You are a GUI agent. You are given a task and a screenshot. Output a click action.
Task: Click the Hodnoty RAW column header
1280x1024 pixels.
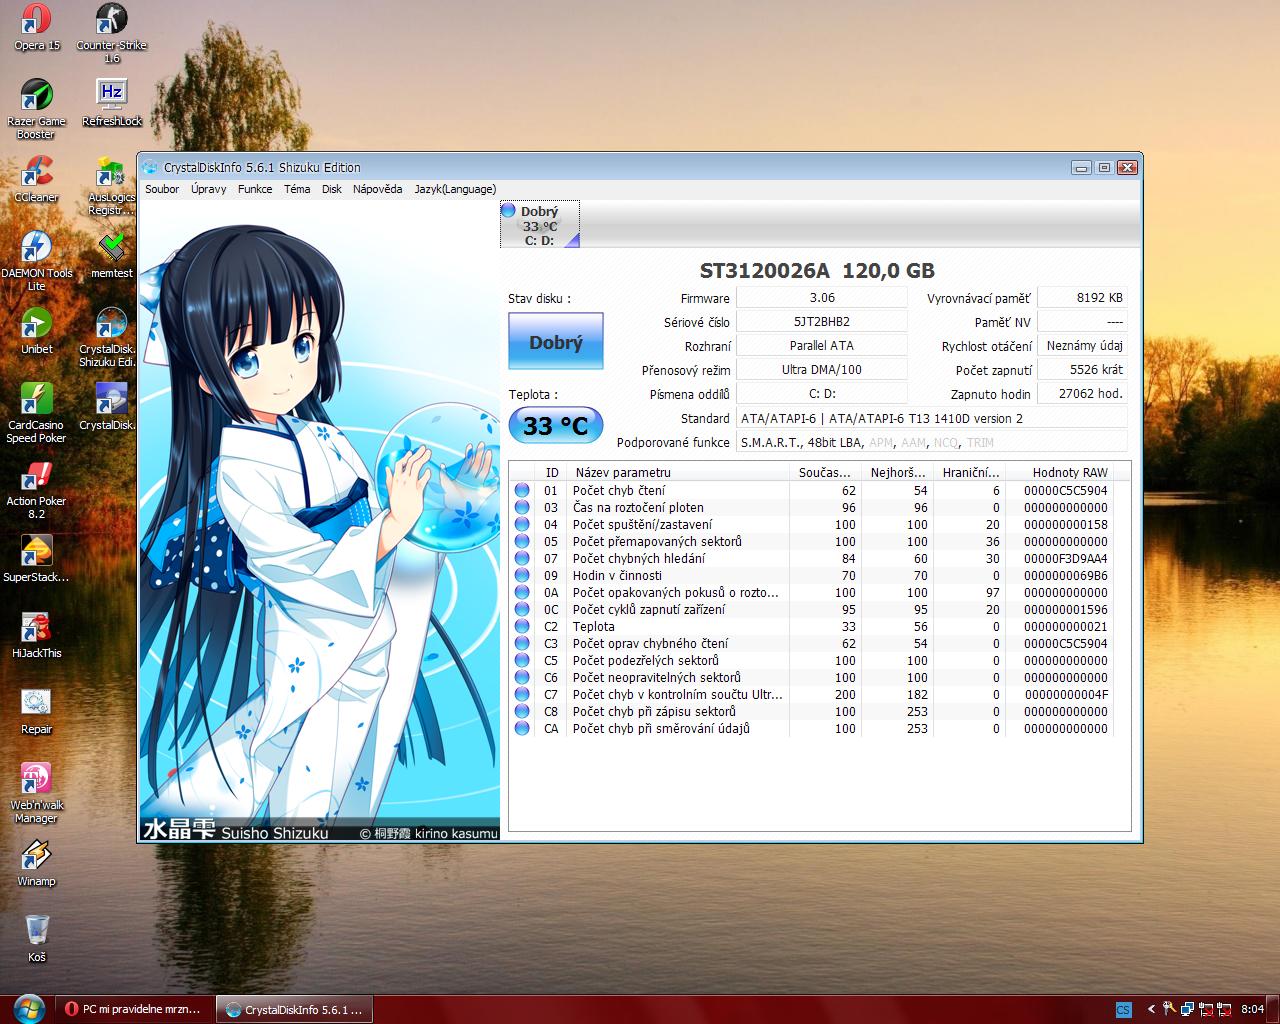click(1069, 472)
